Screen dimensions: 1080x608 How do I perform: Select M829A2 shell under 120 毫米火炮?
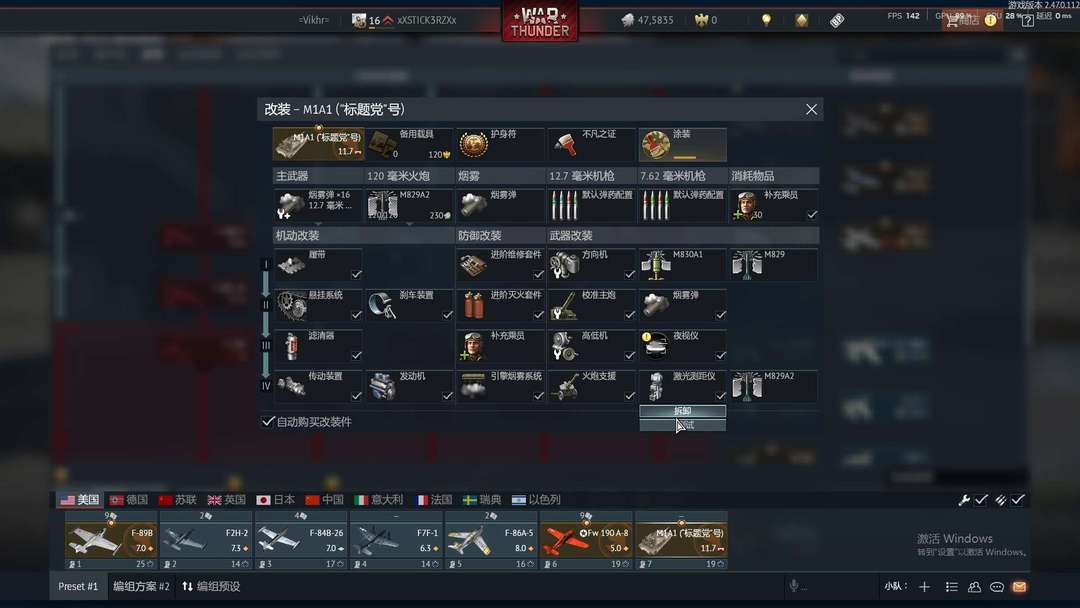tap(409, 205)
